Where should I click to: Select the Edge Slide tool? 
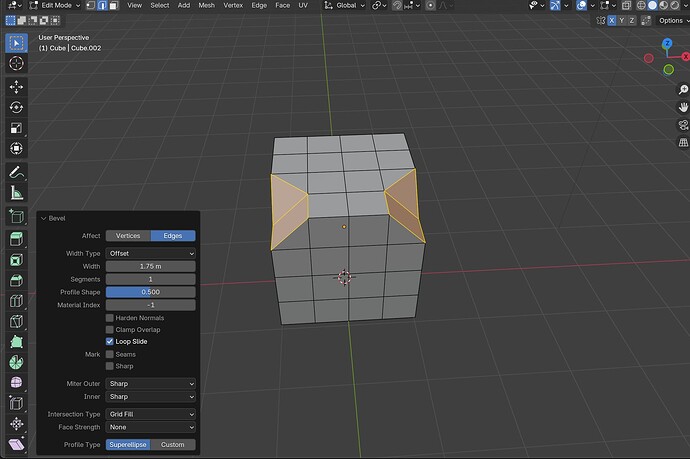[x=16, y=403]
